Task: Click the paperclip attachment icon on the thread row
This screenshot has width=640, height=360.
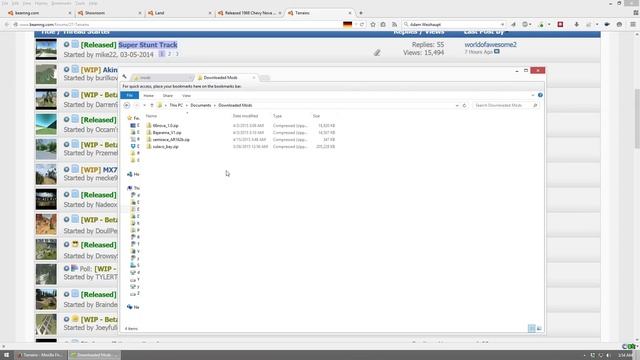Action: (x=377, y=53)
